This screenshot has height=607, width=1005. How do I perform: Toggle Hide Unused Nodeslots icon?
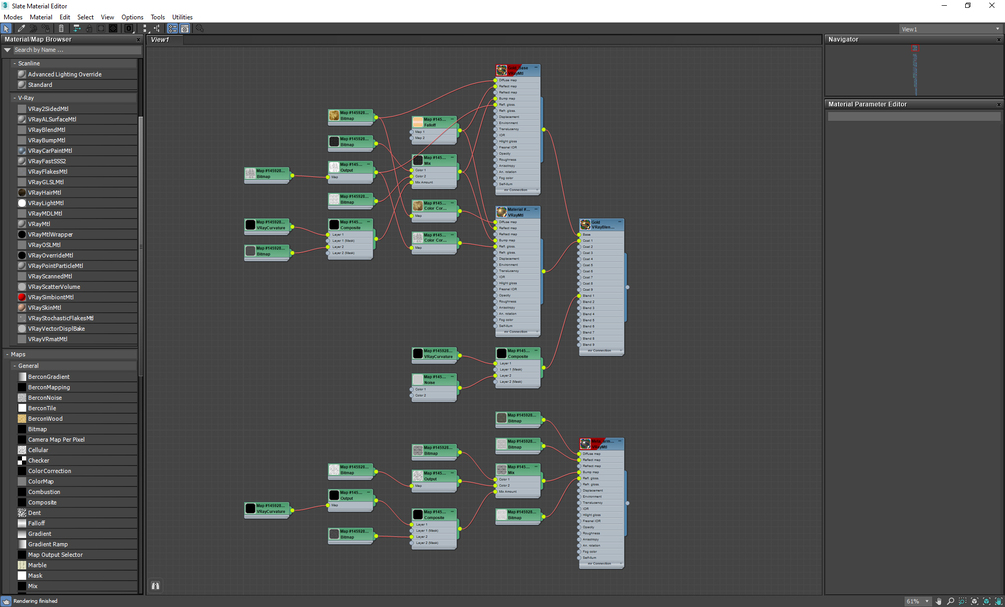[89, 29]
